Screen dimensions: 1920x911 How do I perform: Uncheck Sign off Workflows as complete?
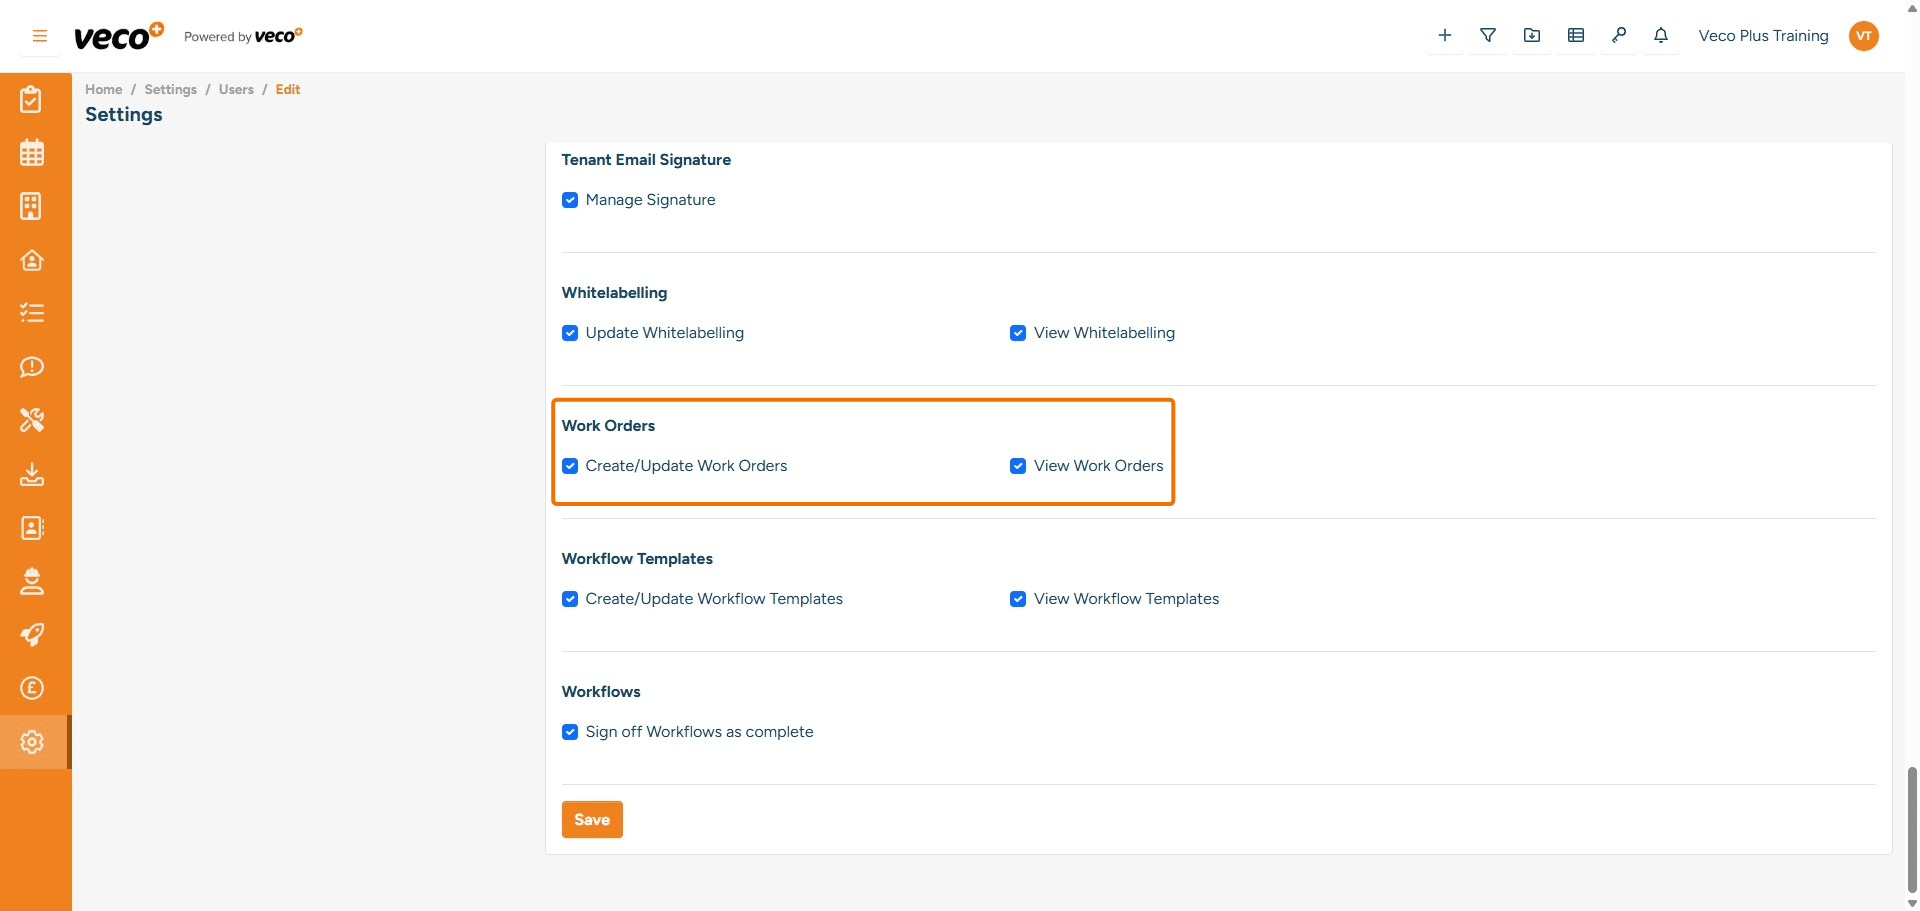pyautogui.click(x=570, y=732)
